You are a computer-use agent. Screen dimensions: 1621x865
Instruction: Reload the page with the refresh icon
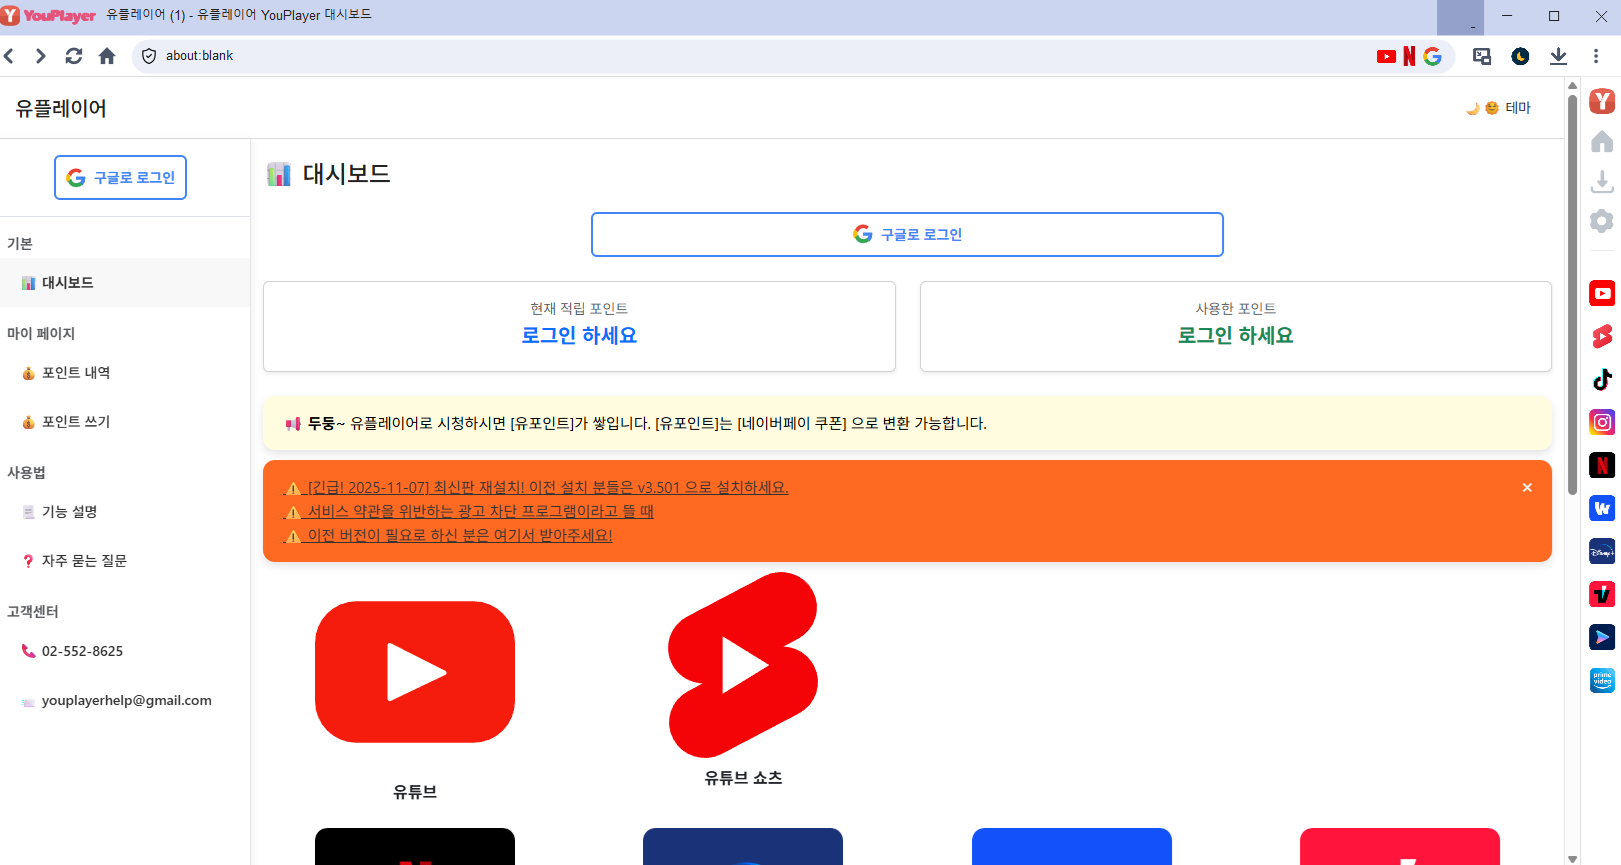(x=74, y=56)
